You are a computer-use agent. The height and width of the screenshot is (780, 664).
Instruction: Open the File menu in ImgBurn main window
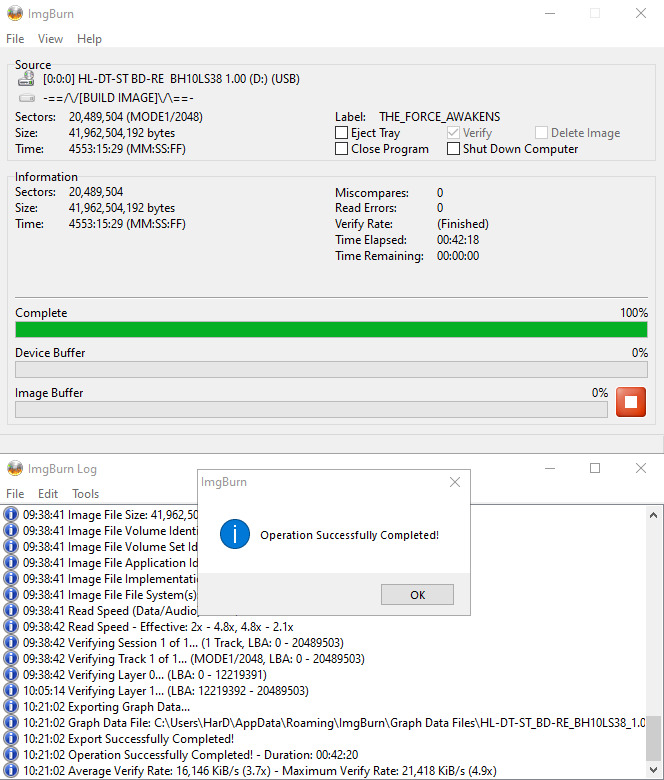tap(15, 39)
